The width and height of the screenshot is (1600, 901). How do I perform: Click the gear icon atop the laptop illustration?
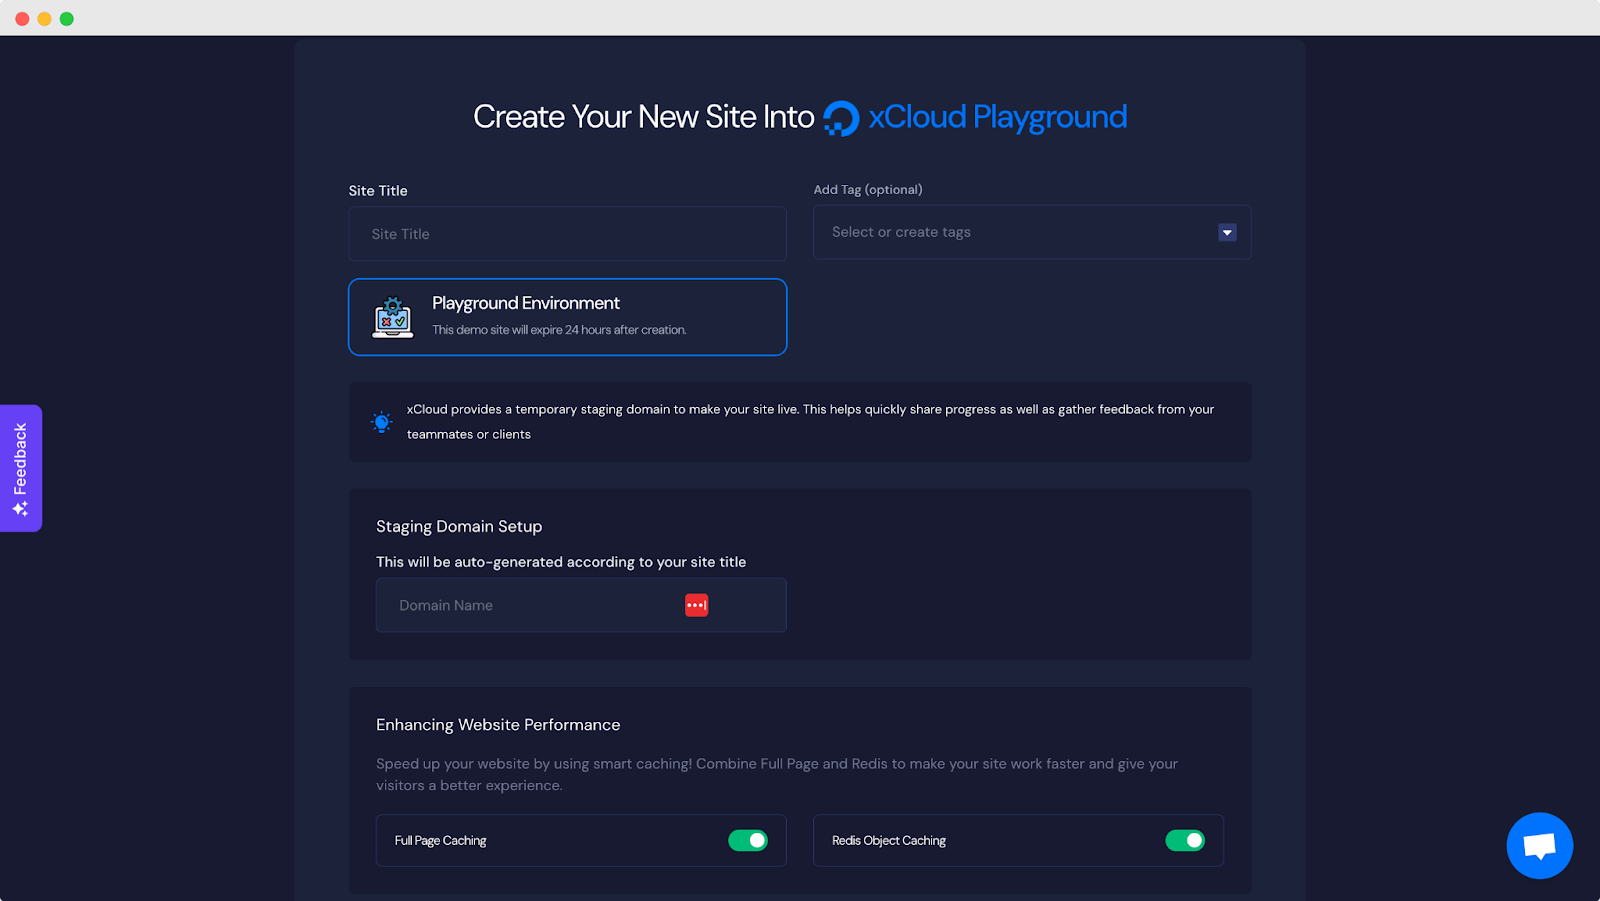coord(394,305)
